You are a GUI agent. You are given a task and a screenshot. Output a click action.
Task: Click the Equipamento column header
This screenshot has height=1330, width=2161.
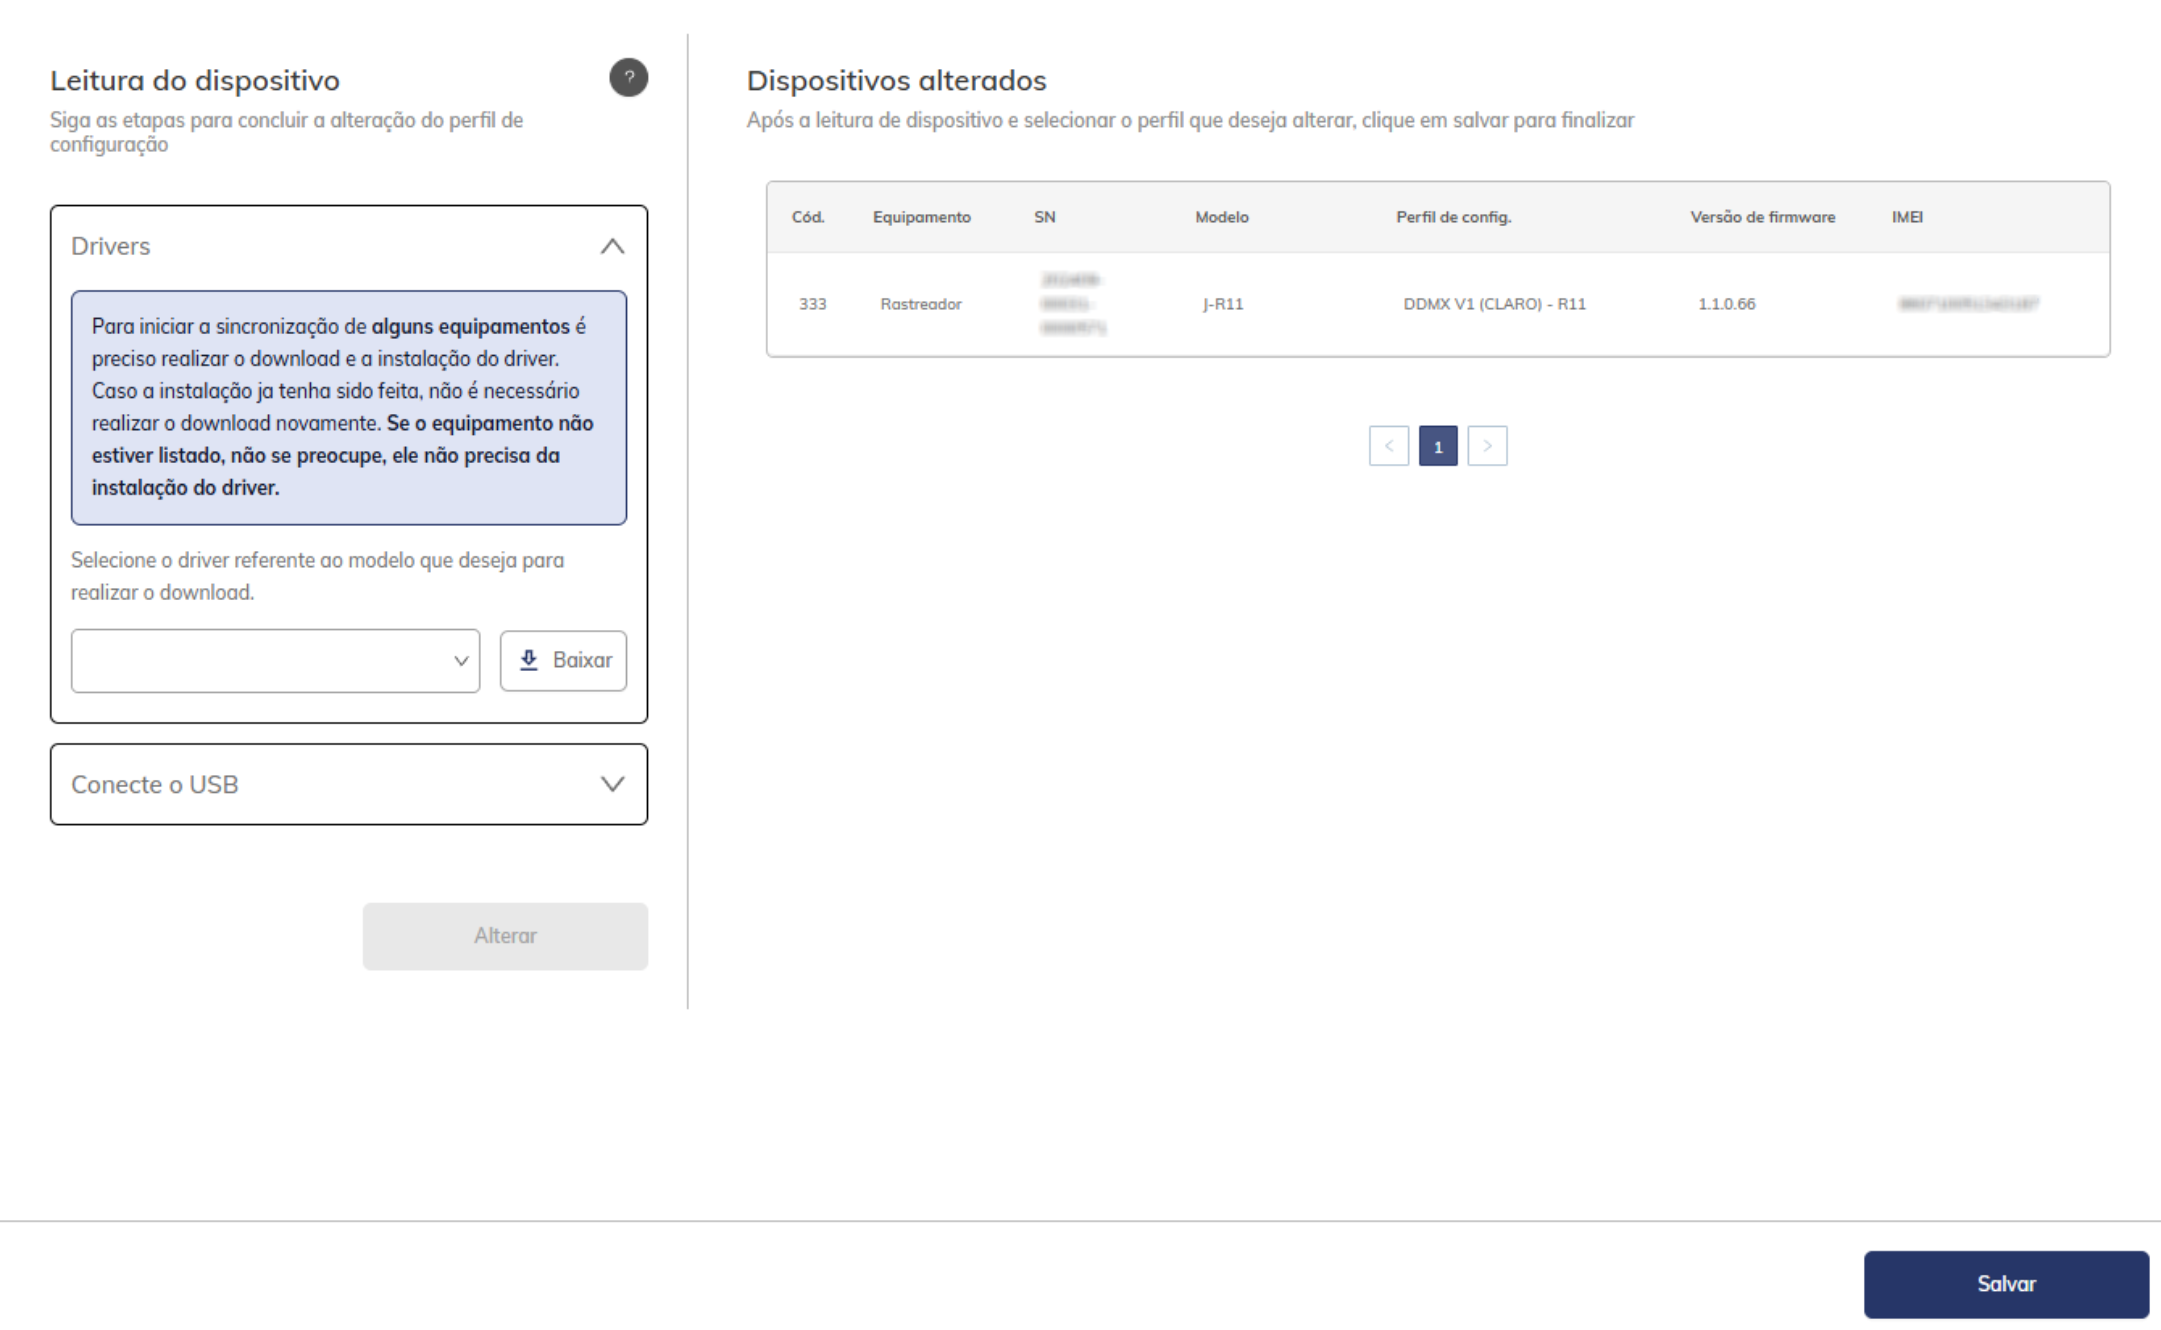point(921,217)
